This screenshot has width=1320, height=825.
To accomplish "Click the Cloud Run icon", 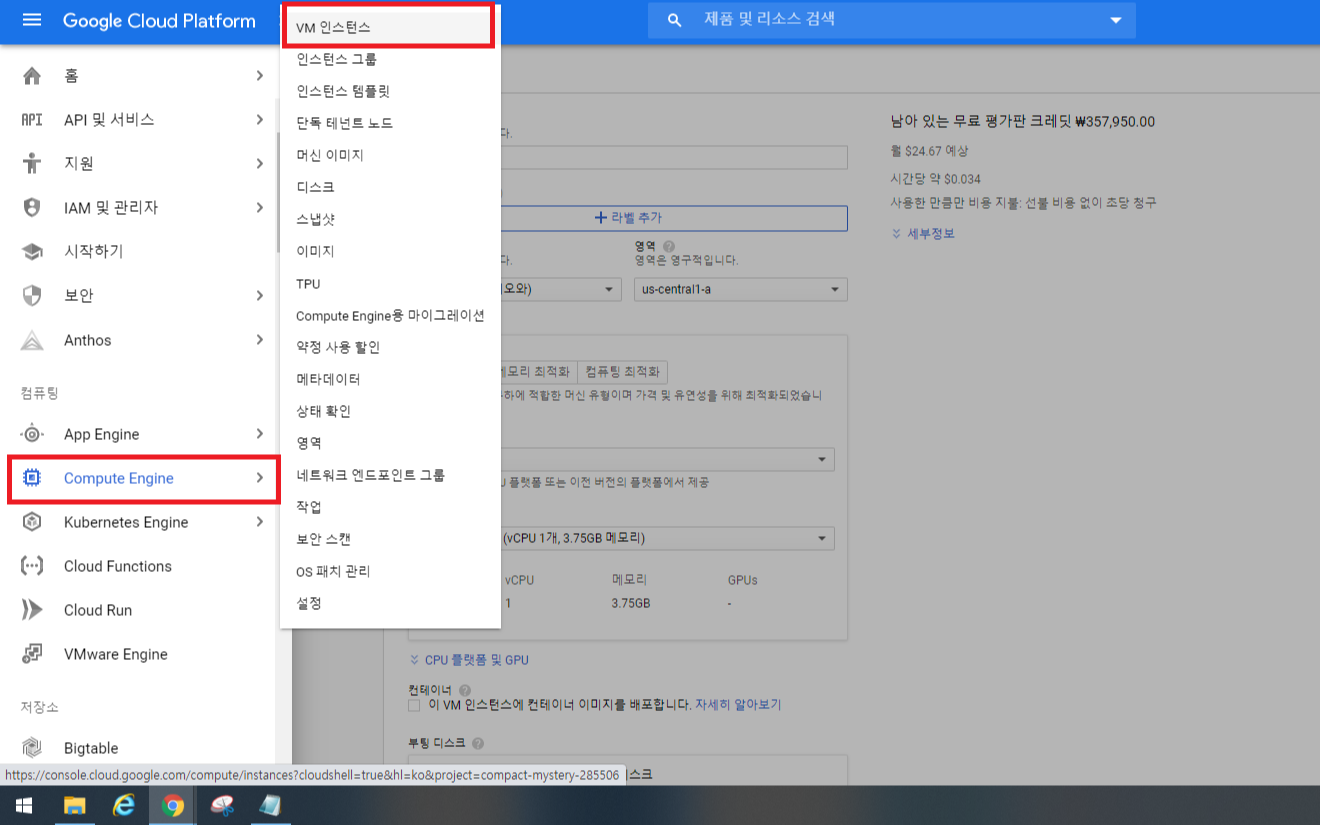I will pyautogui.click(x=32, y=610).
